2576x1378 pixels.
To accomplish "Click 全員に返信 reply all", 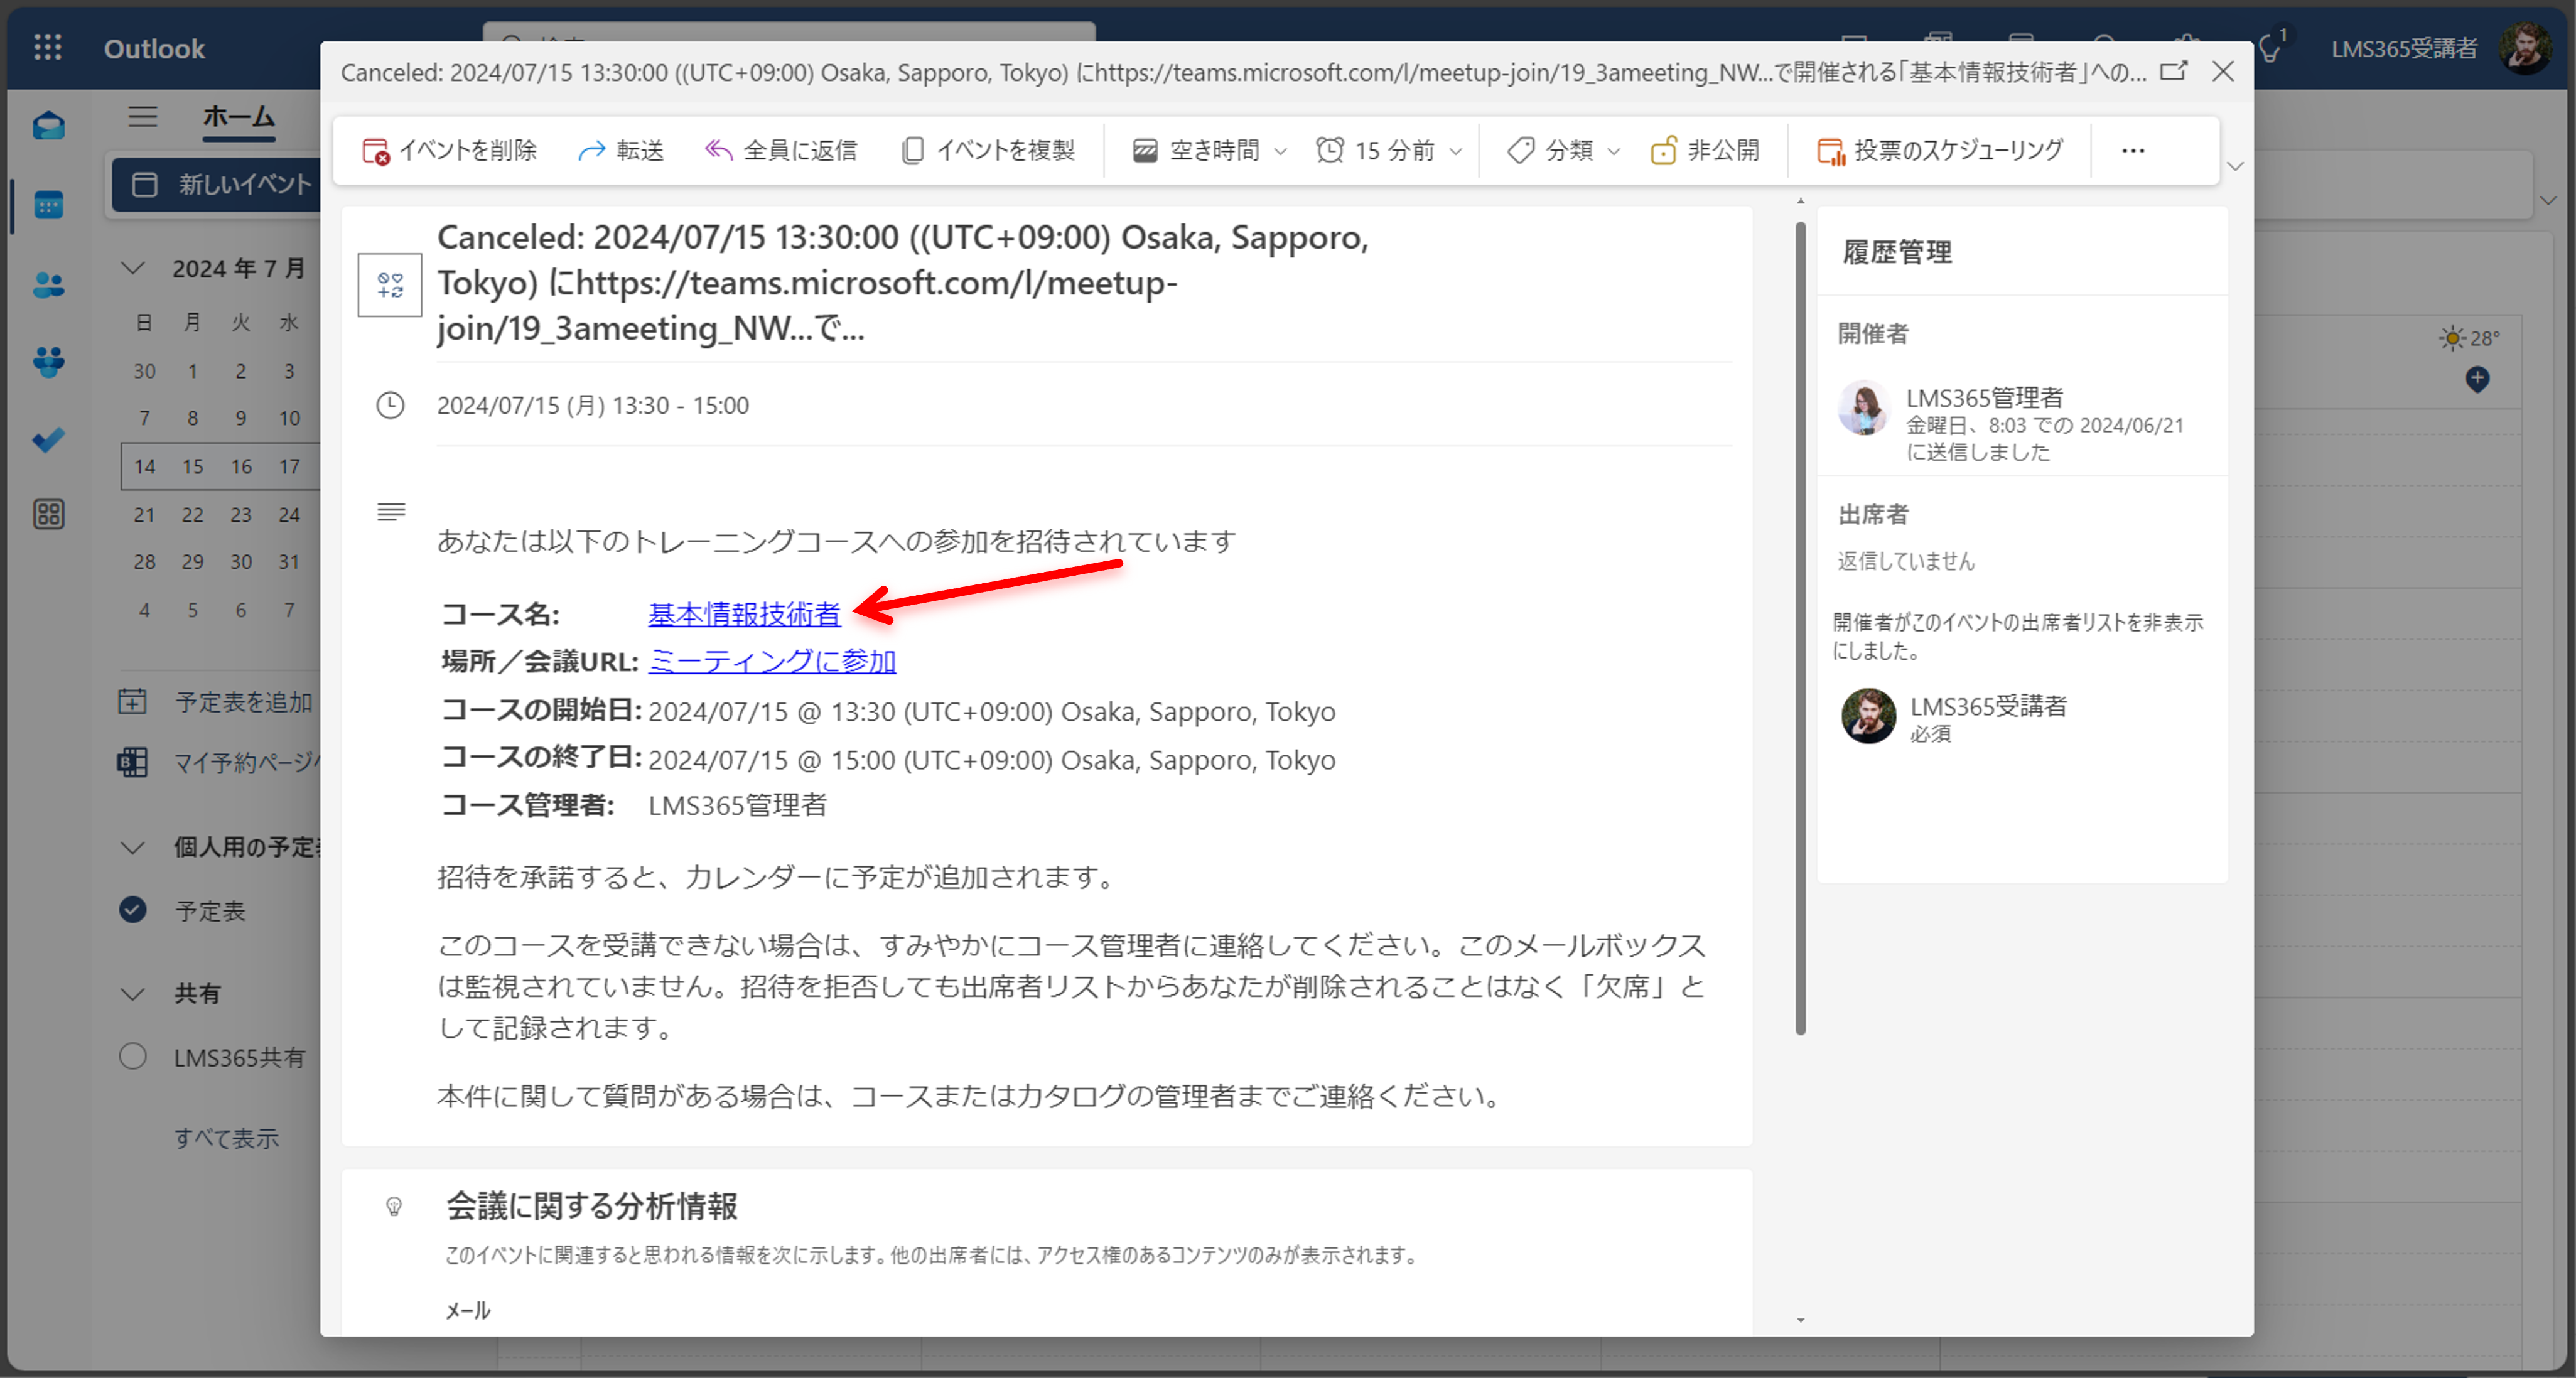I will point(780,150).
